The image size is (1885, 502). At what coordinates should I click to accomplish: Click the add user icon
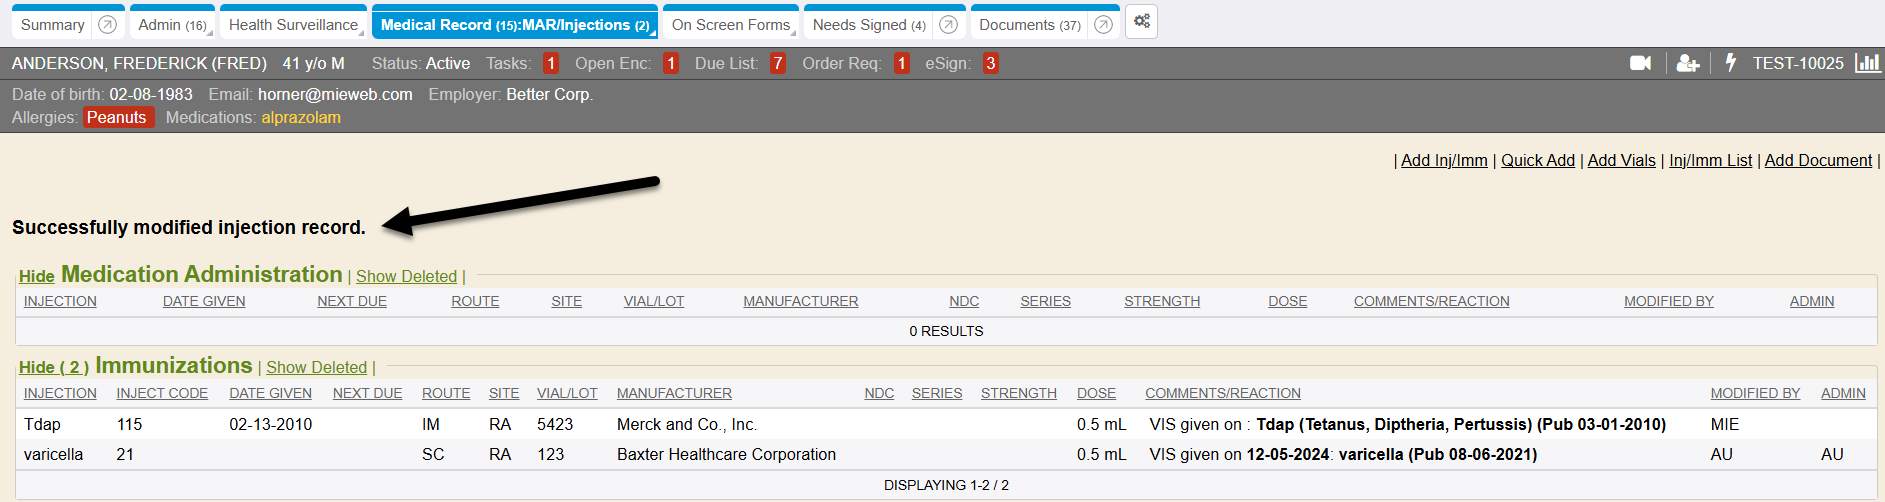coord(1688,63)
